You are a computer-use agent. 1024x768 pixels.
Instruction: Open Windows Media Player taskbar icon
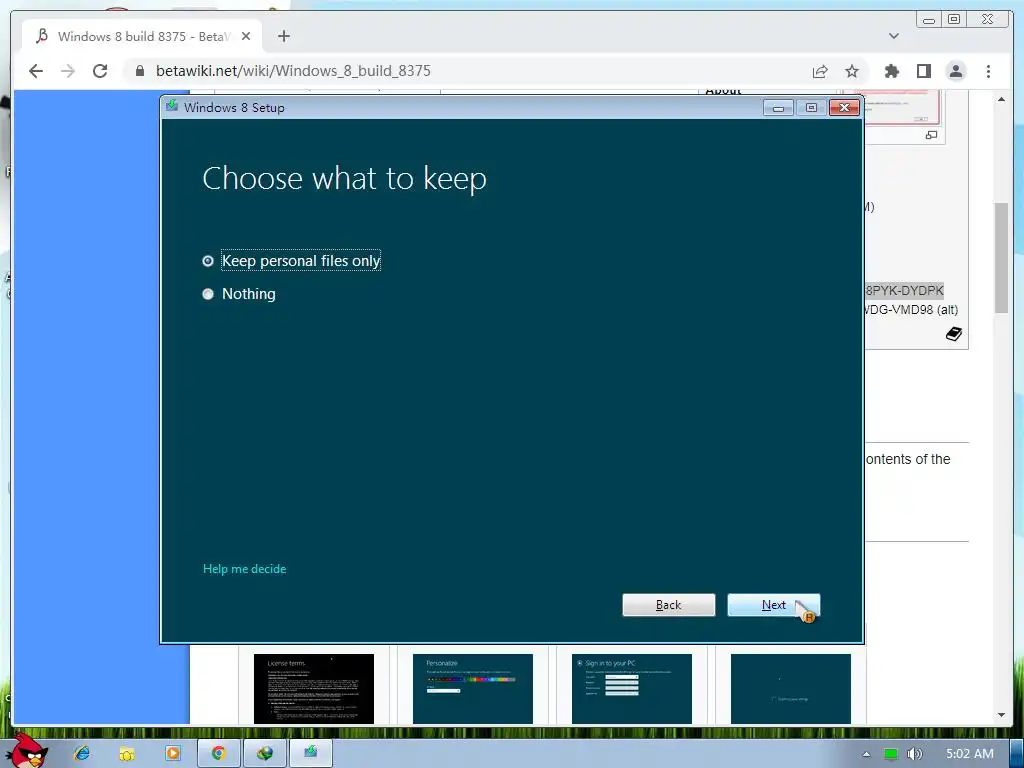pyautogui.click(x=172, y=753)
